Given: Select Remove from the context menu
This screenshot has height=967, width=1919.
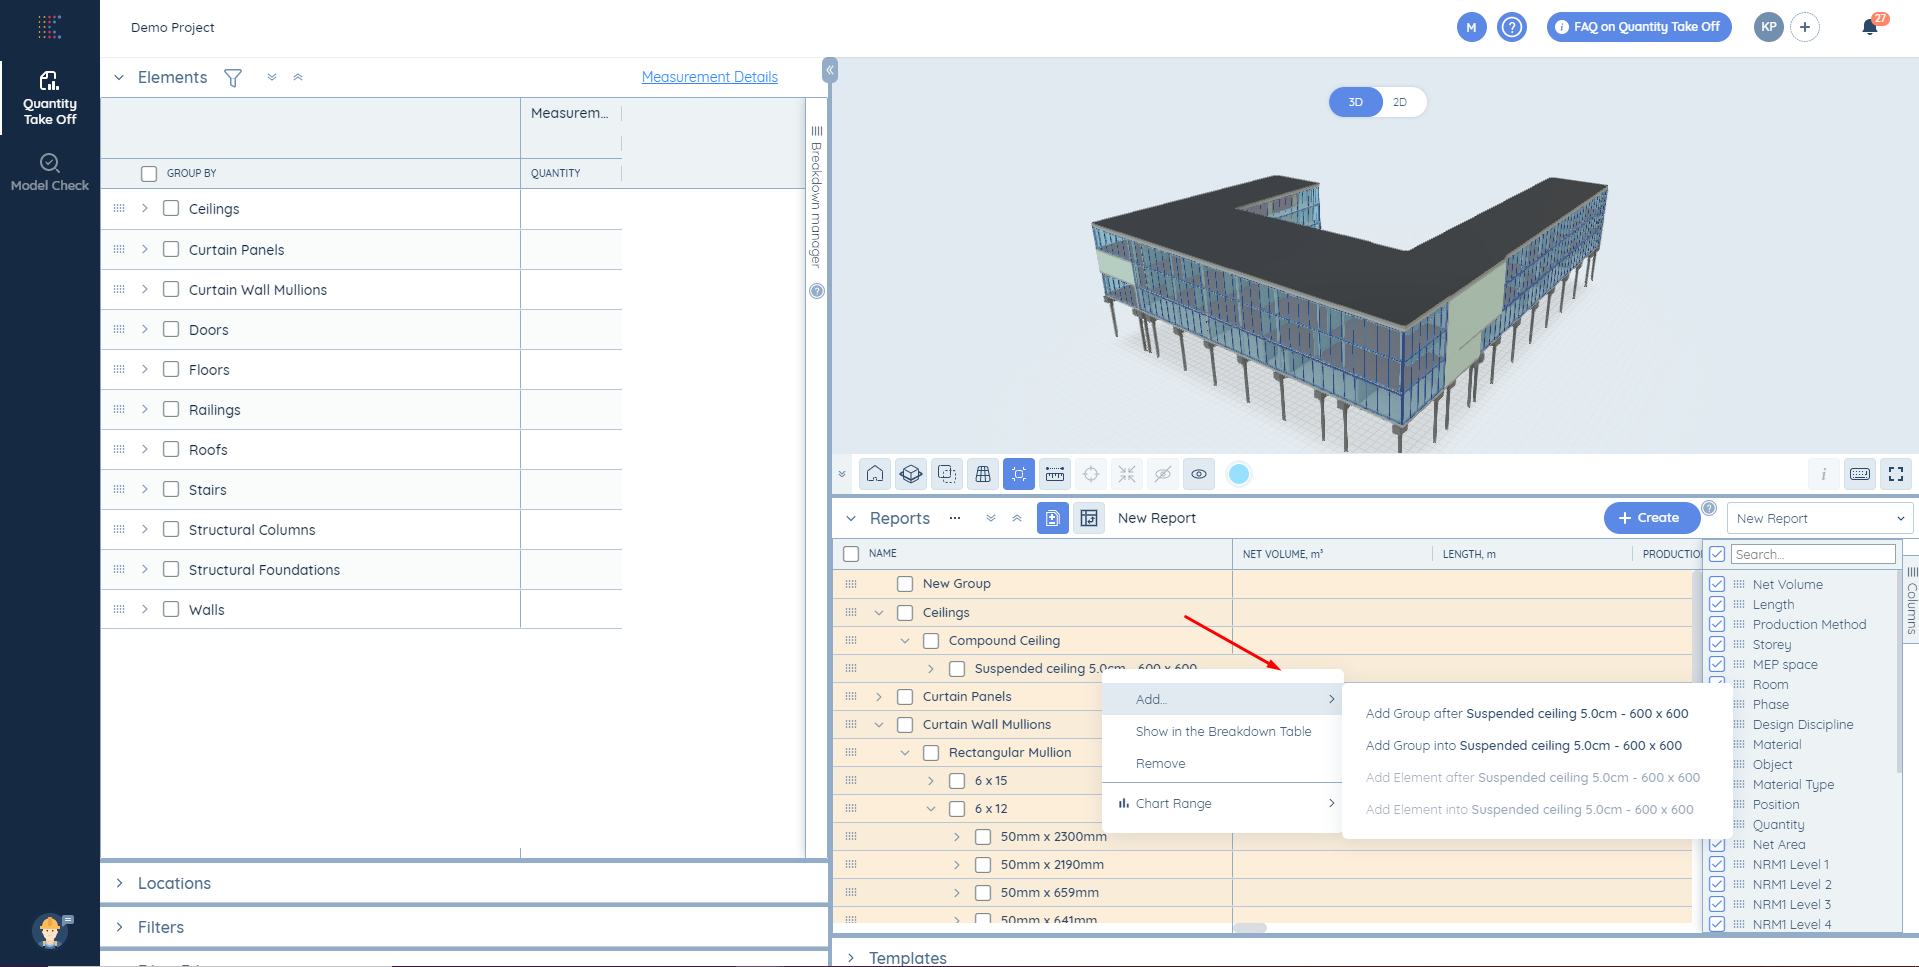Looking at the screenshot, I should [1160, 764].
